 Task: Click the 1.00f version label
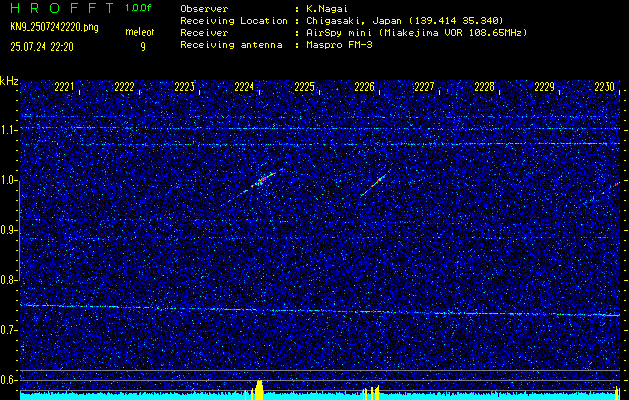tap(138, 8)
